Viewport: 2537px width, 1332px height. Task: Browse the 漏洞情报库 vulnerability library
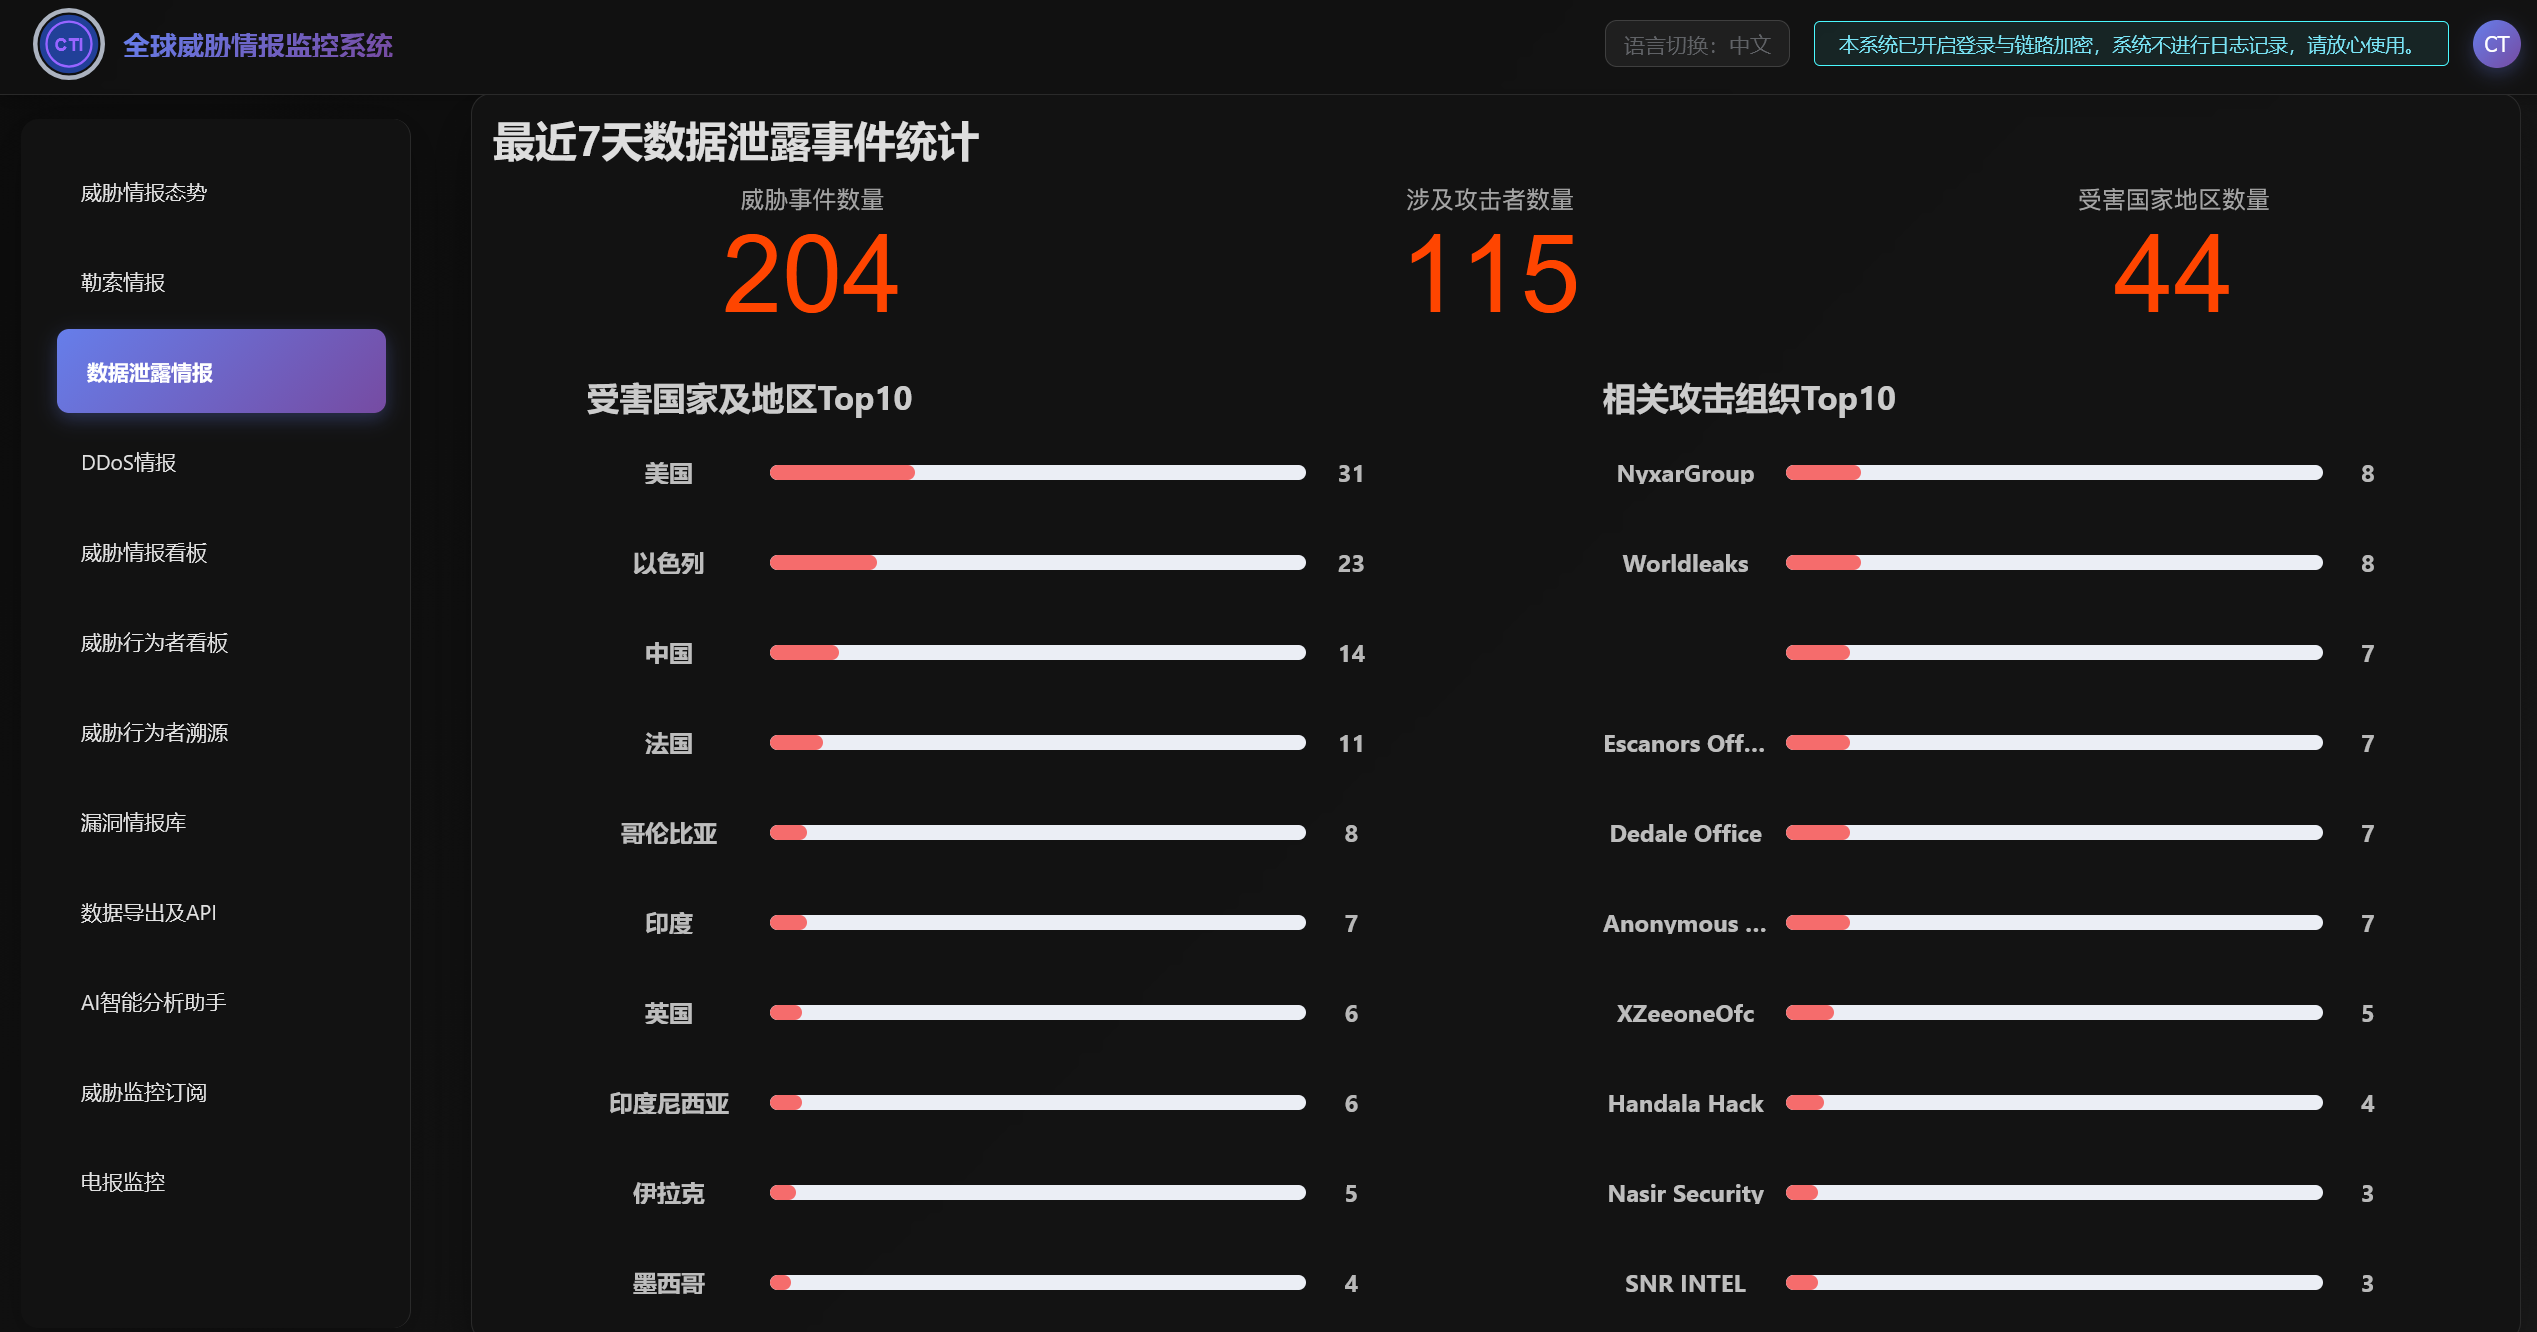pyautogui.click(x=133, y=822)
